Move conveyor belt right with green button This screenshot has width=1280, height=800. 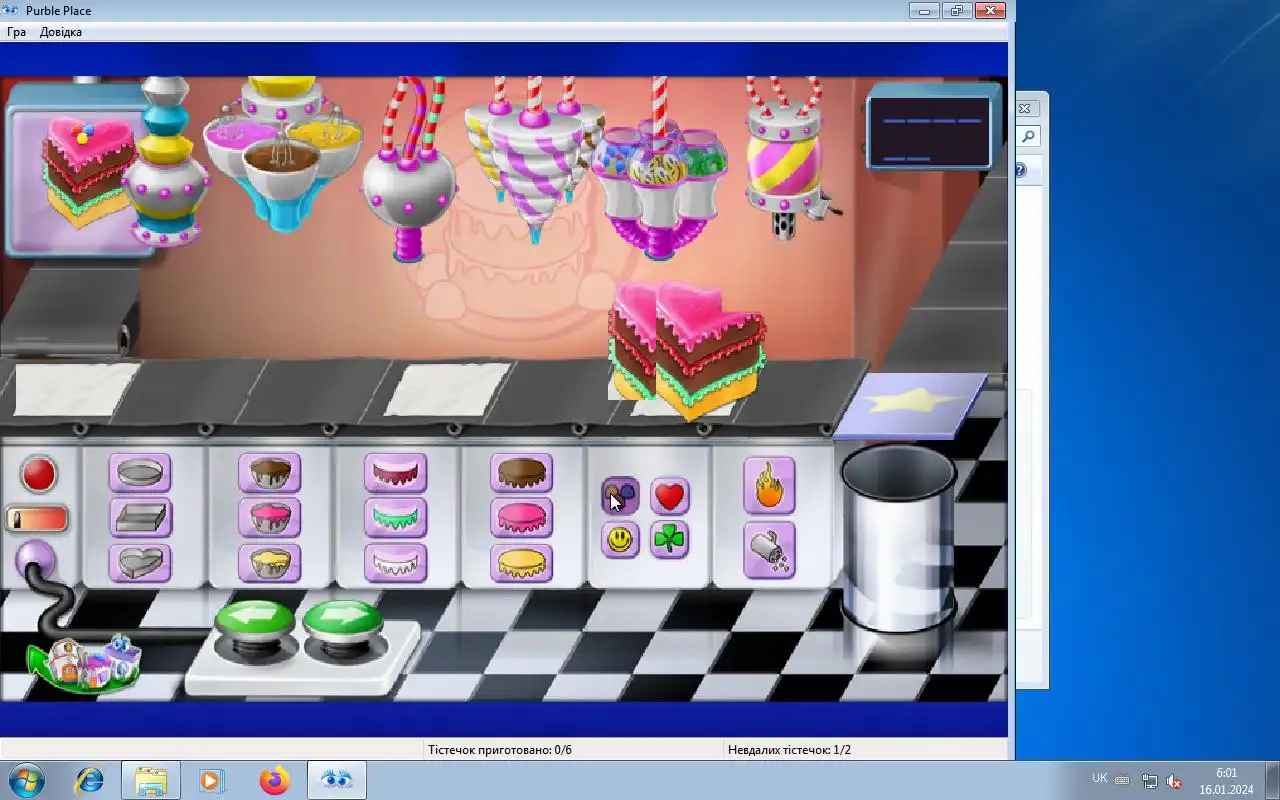[344, 622]
